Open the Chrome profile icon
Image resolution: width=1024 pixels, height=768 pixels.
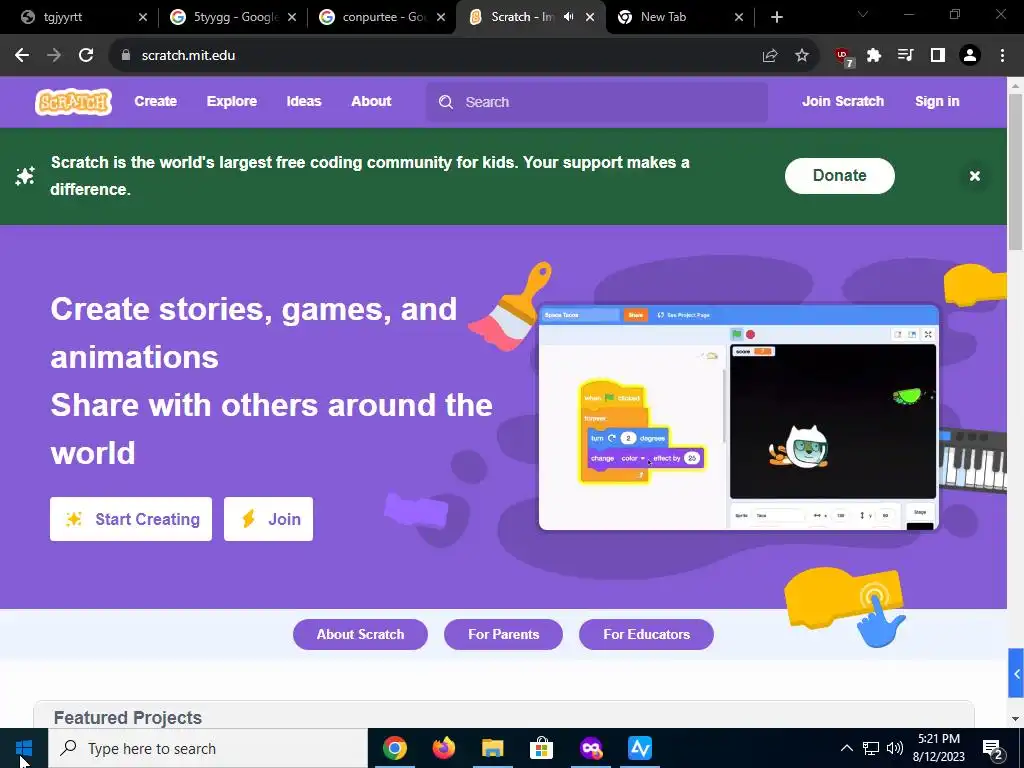click(970, 56)
